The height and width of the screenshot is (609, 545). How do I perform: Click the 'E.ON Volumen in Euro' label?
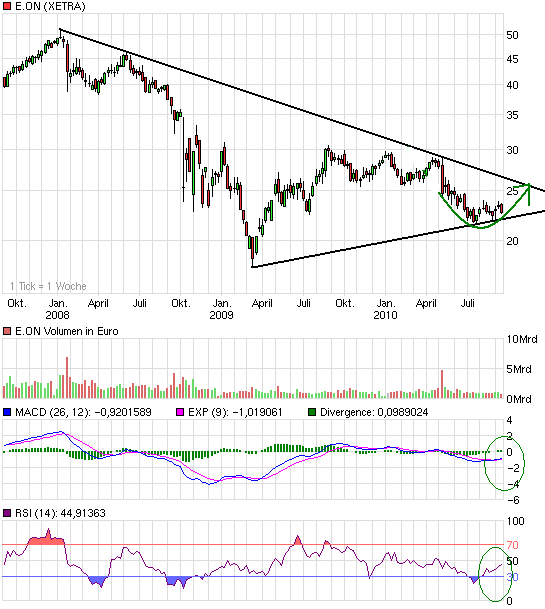pyautogui.click(x=66, y=331)
